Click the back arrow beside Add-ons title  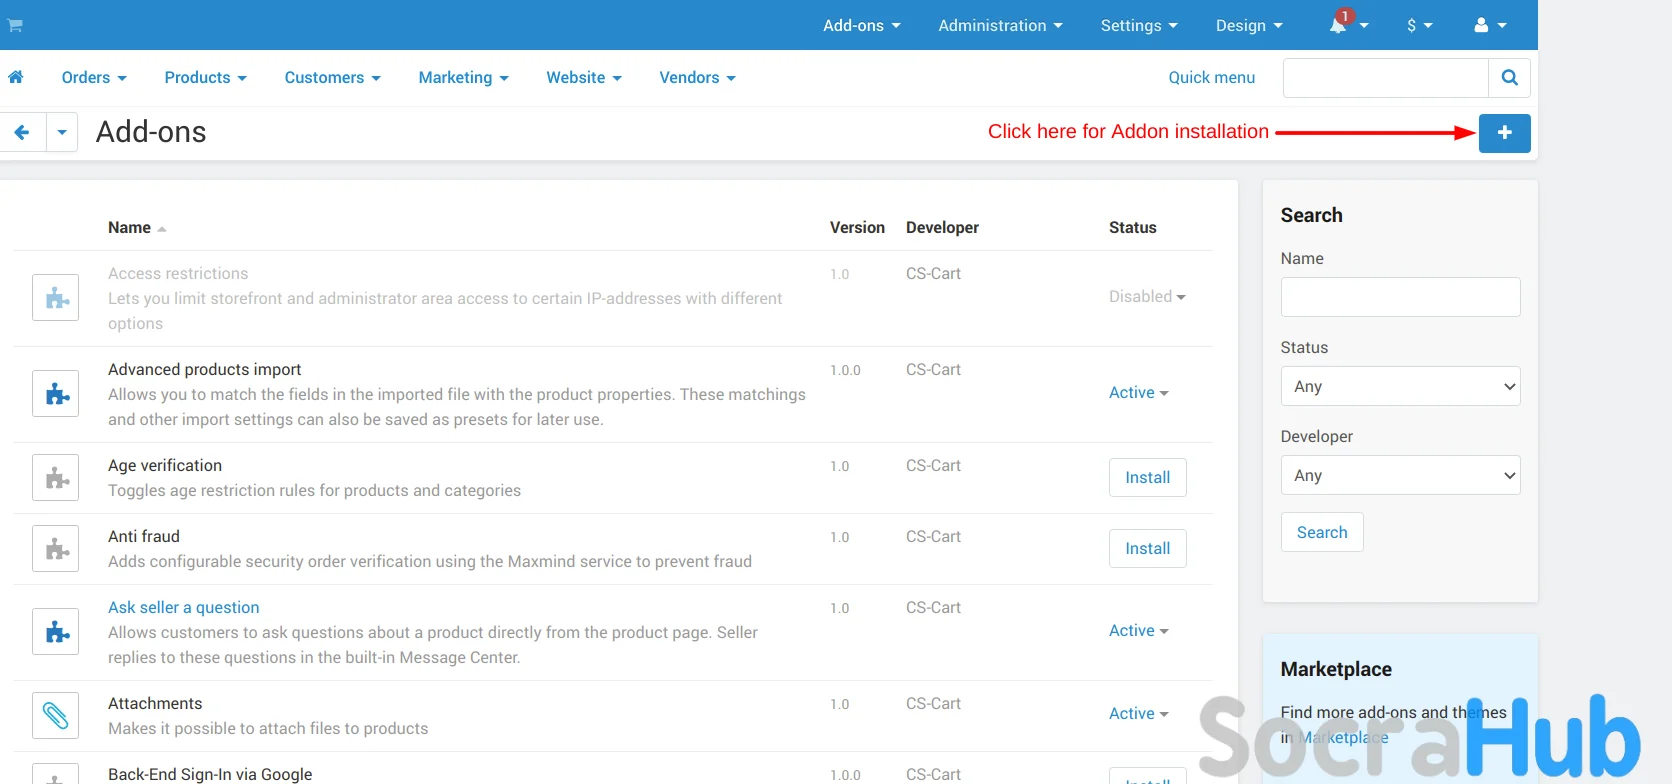coord(22,132)
